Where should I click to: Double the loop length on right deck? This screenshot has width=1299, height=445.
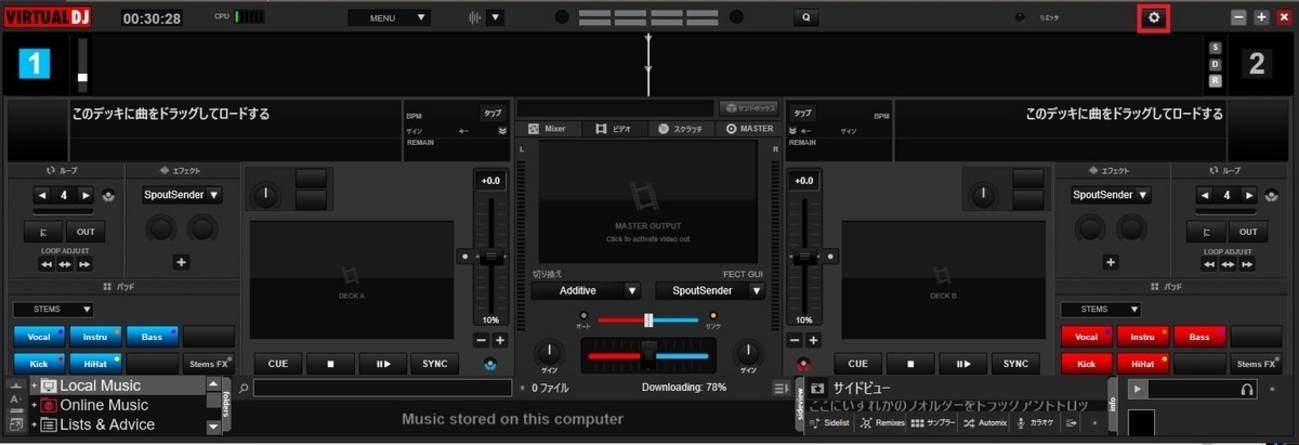click(1250, 195)
